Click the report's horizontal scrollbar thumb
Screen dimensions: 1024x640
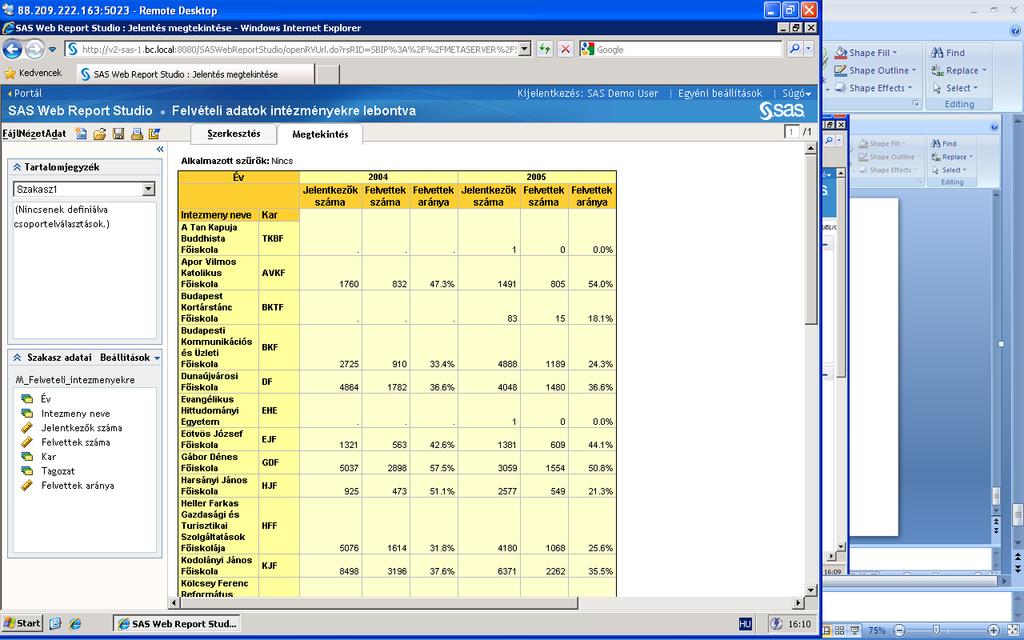pos(378,603)
